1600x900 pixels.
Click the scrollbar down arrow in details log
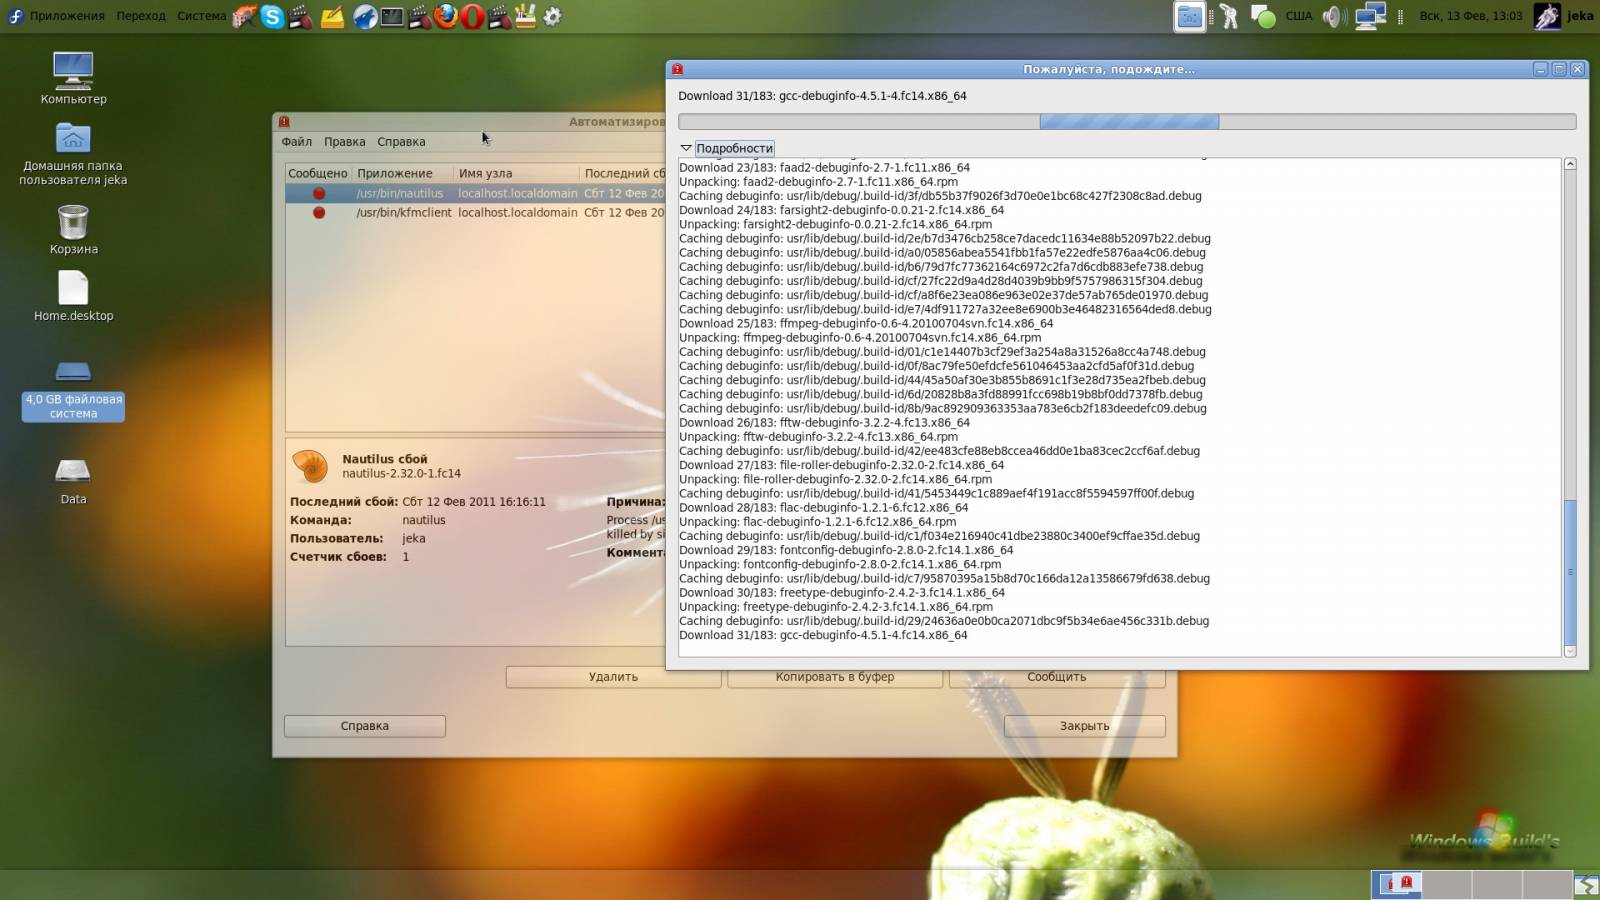1570,651
